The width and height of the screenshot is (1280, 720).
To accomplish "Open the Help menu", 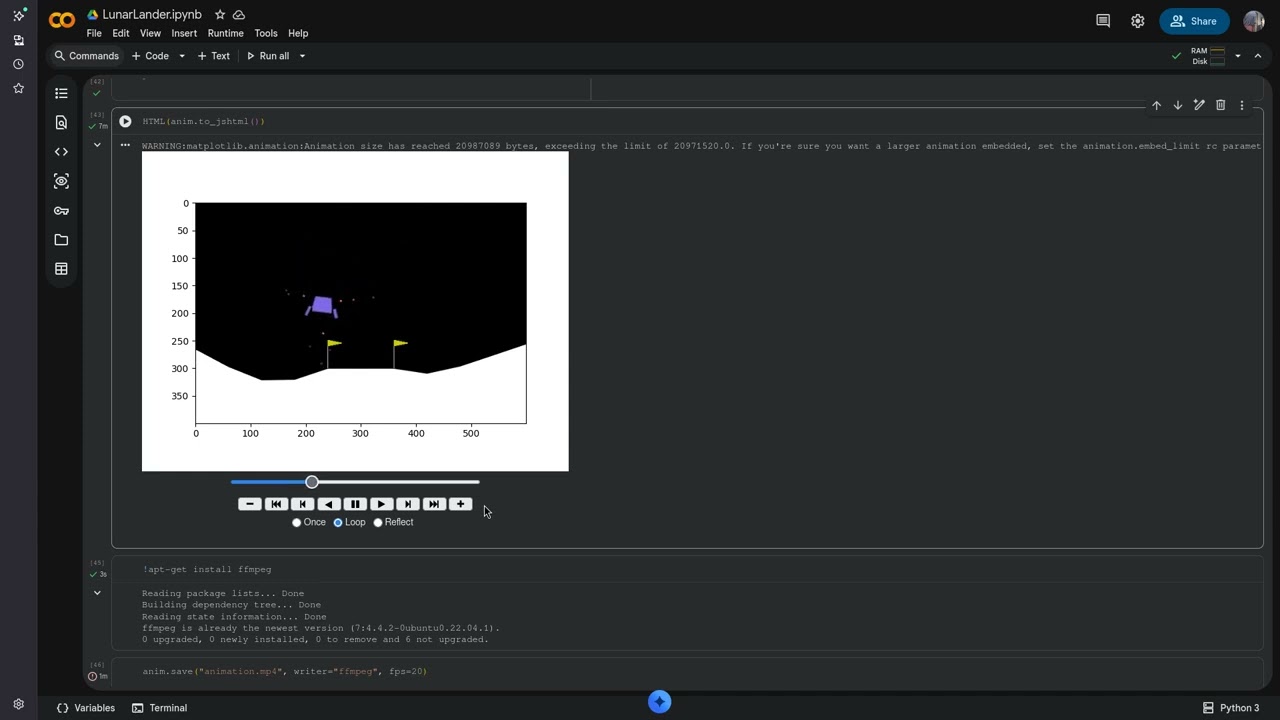I will pyautogui.click(x=298, y=33).
